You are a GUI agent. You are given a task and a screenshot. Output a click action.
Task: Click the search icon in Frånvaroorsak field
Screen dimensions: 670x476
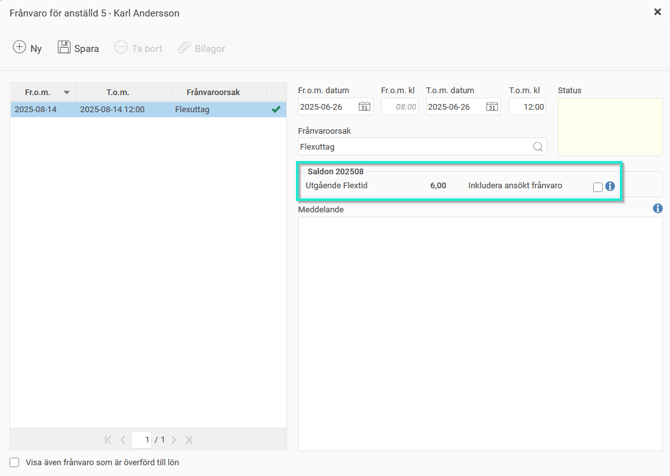538,147
